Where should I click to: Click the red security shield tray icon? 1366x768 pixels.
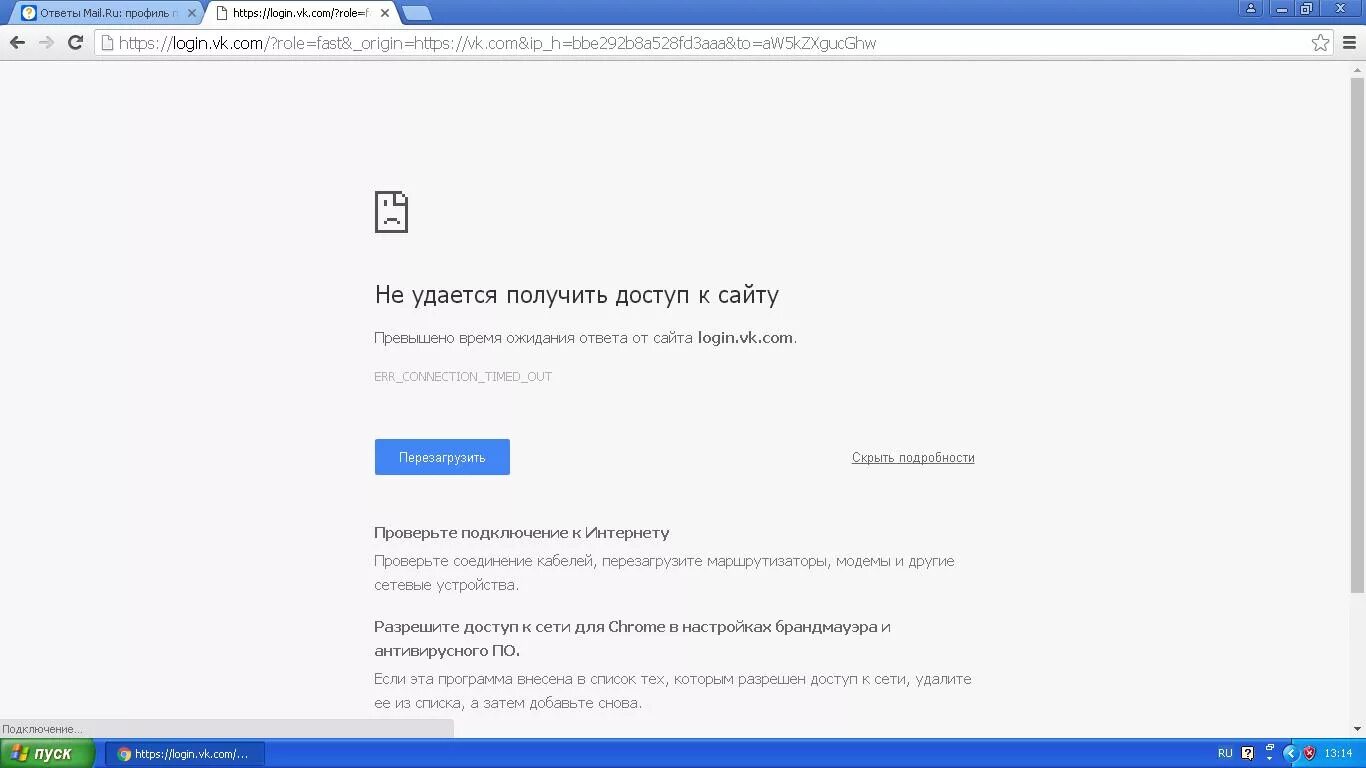coord(1309,753)
